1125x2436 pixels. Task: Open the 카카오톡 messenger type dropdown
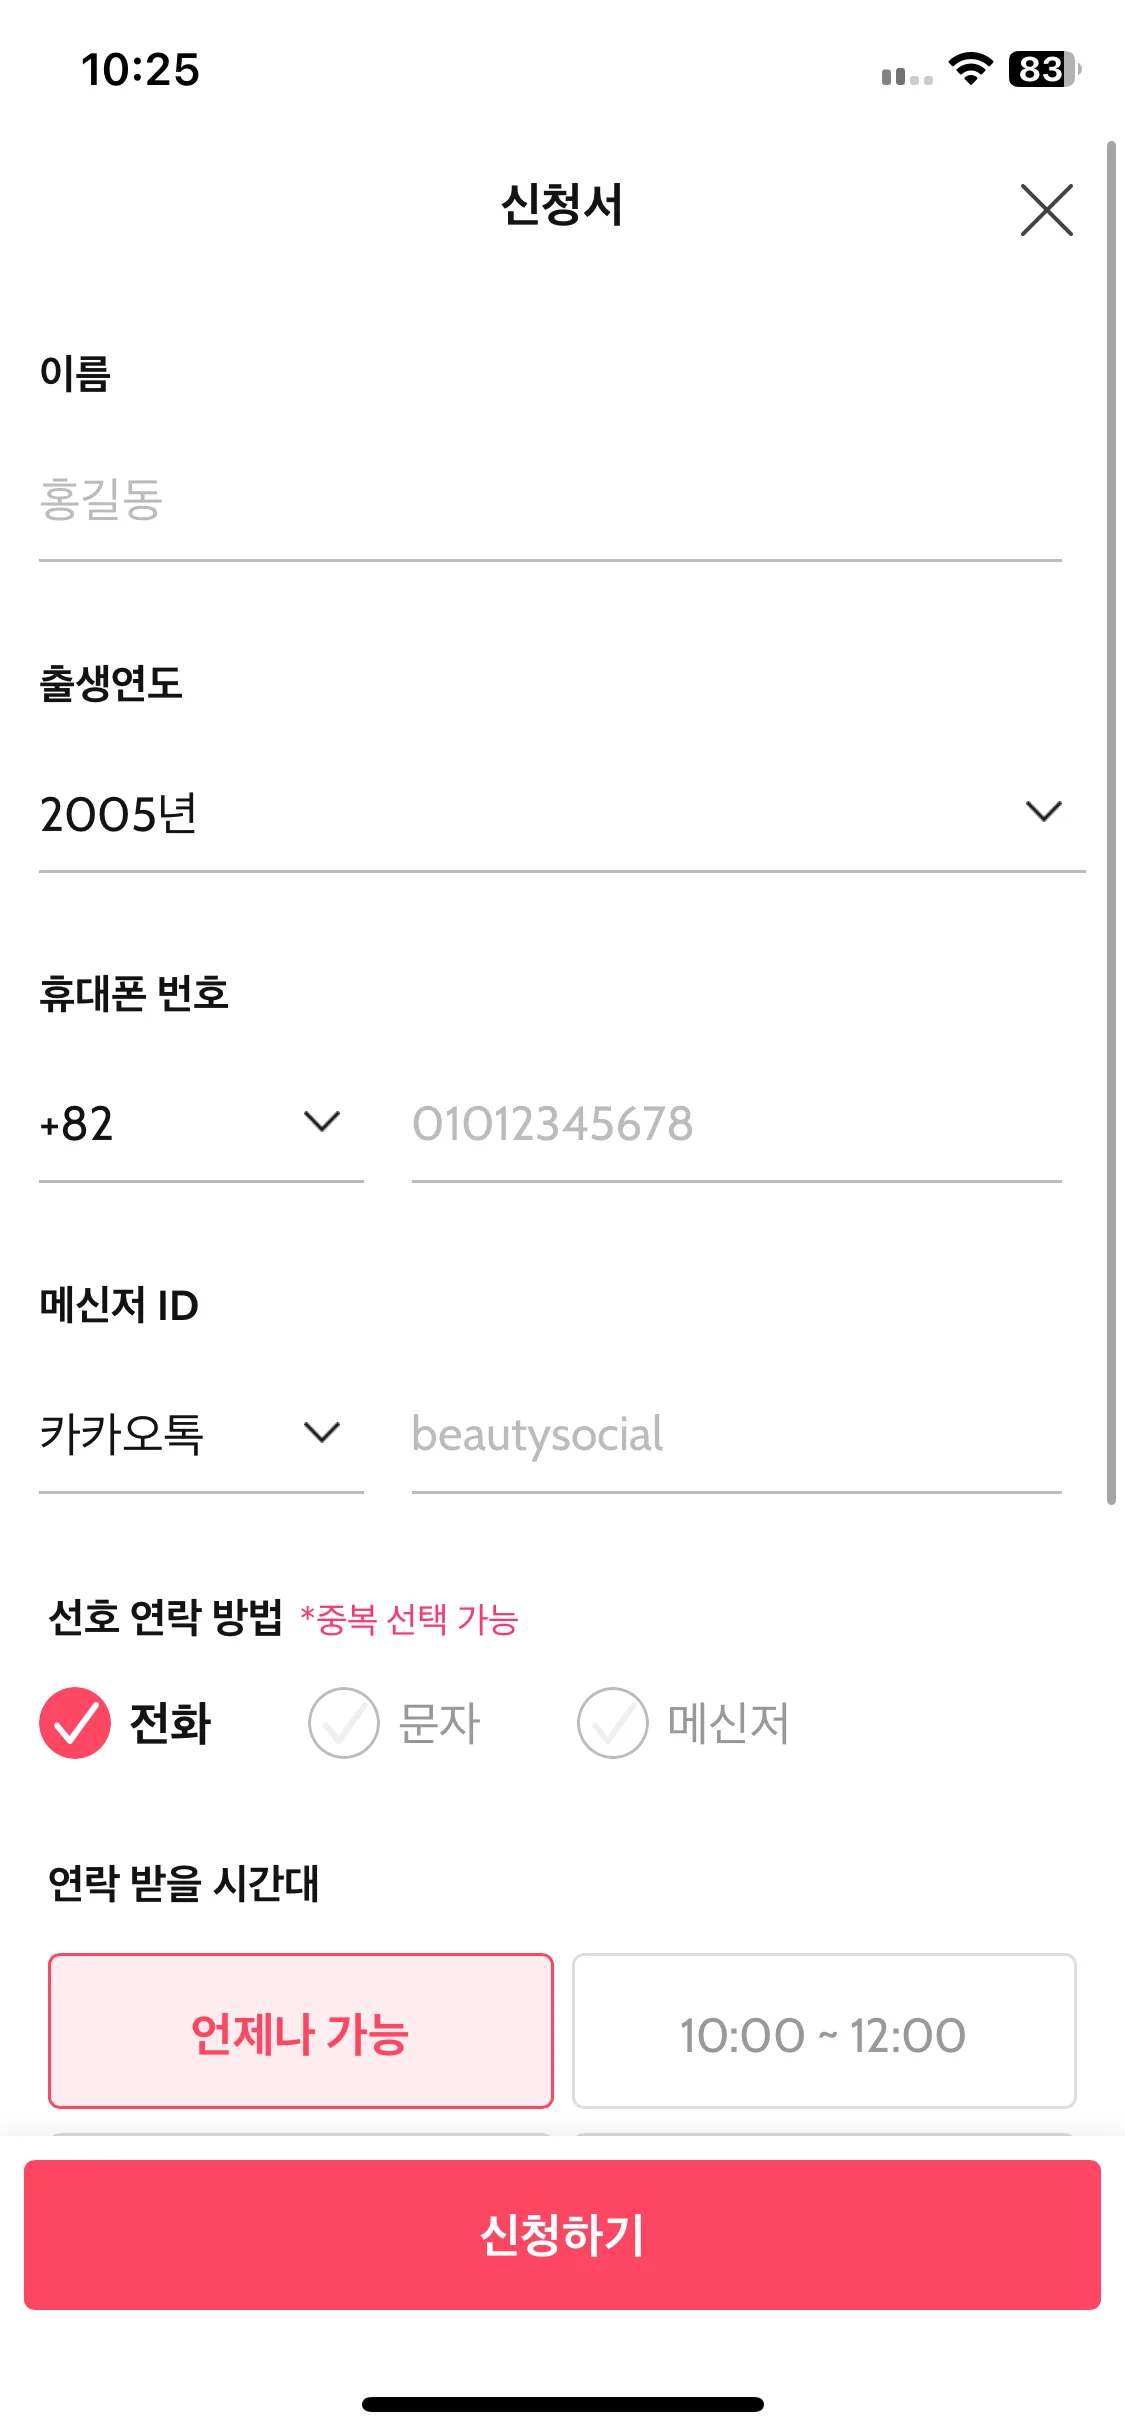click(x=201, y=1434)
